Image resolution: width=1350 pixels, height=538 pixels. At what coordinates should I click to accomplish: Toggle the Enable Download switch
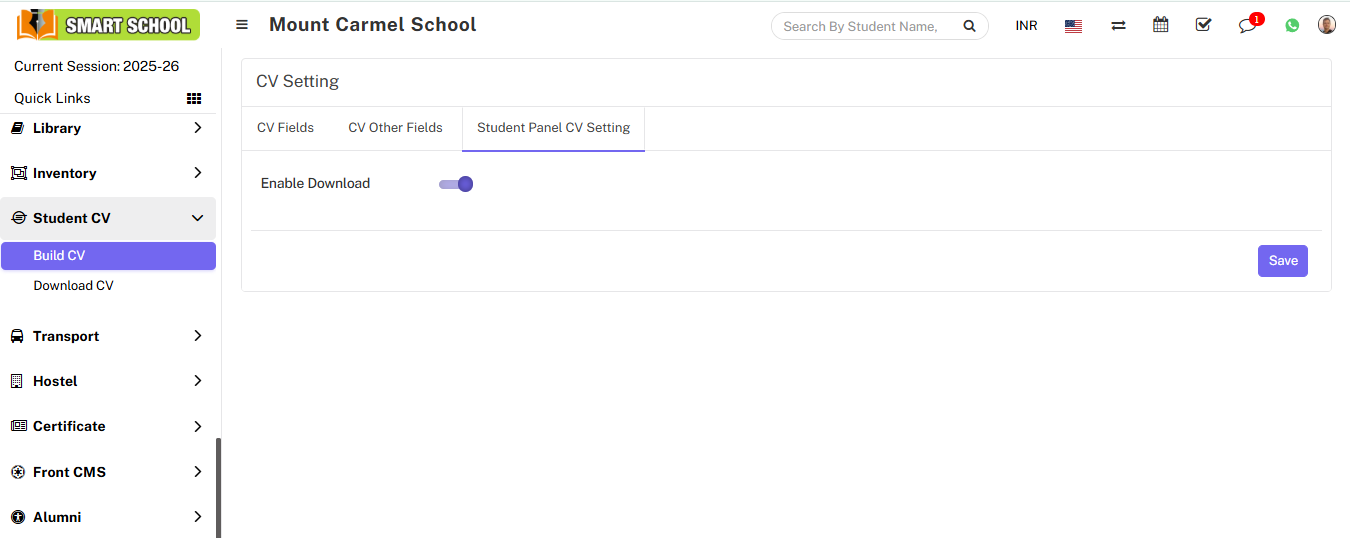[456, 184]
